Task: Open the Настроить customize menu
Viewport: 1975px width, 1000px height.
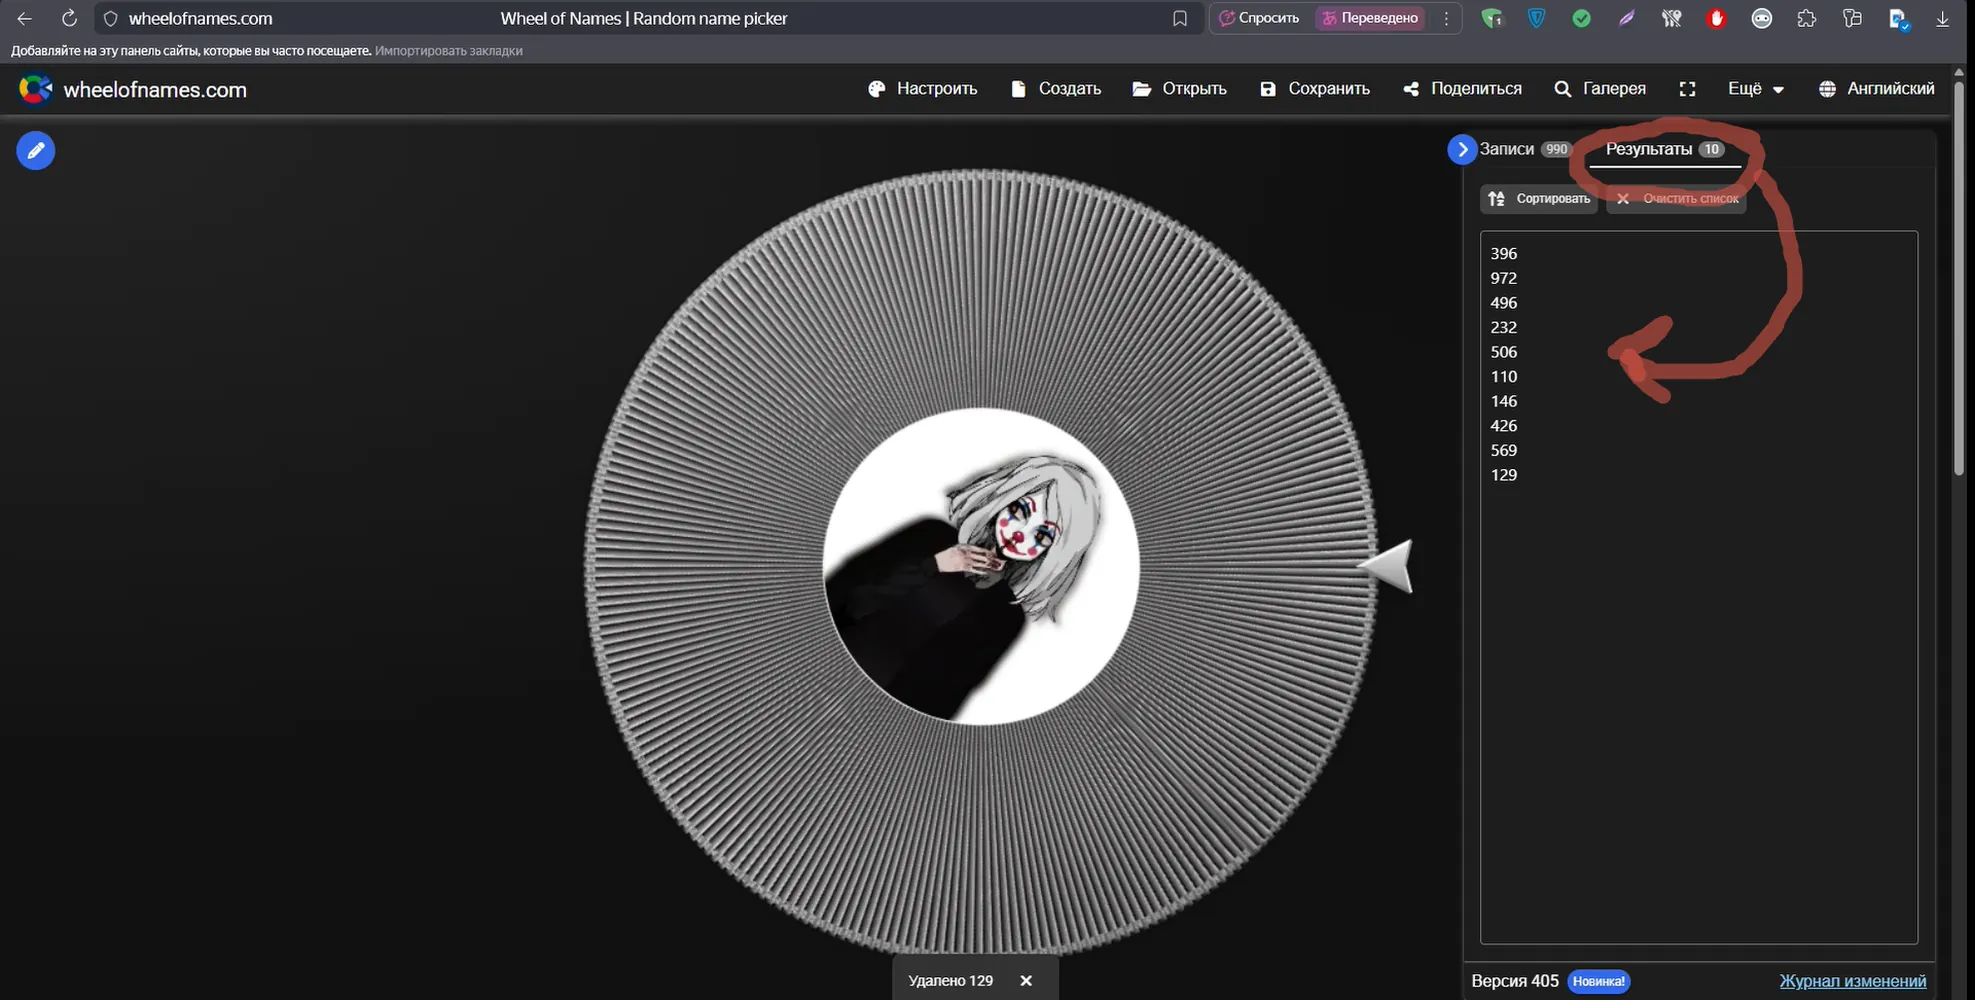Action: click(922, 89)
